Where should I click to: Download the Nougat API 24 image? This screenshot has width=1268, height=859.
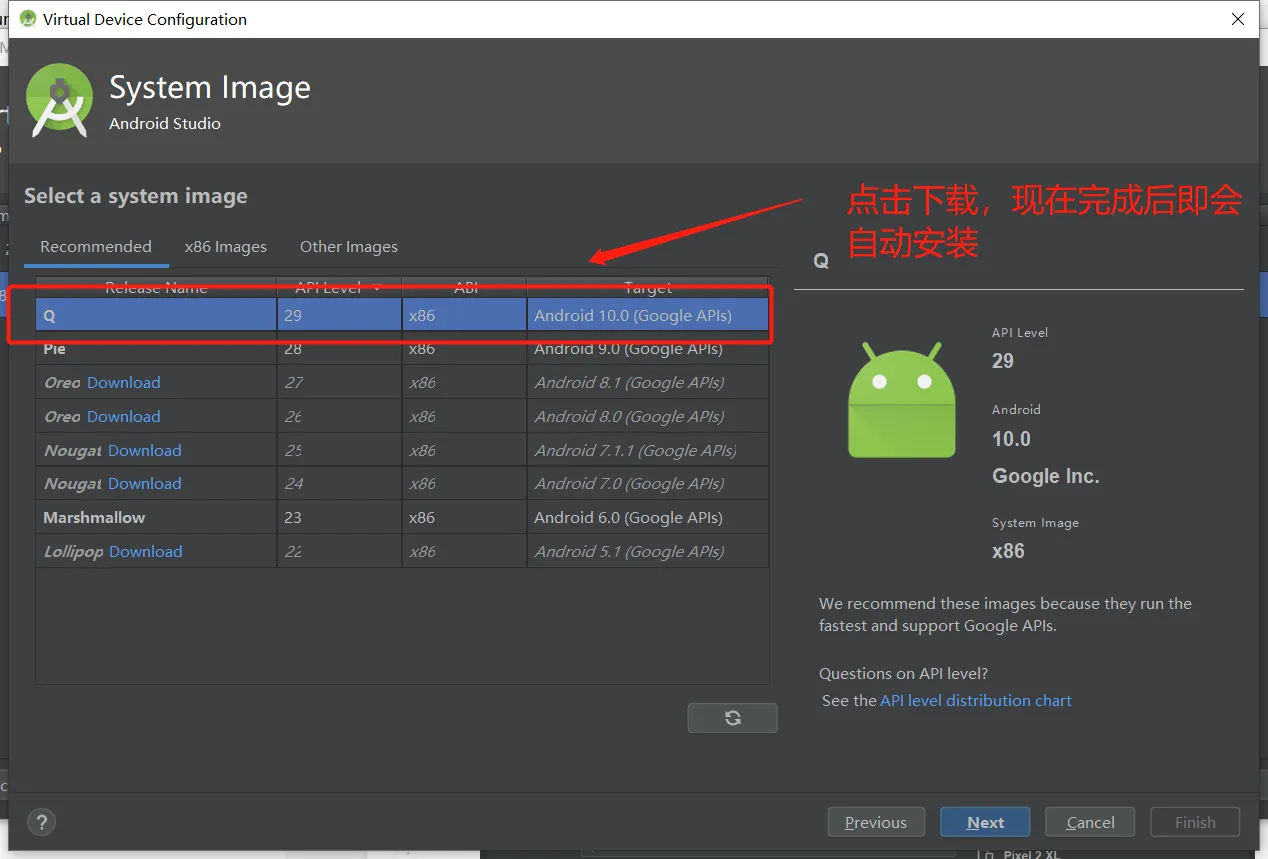(145, 484)
